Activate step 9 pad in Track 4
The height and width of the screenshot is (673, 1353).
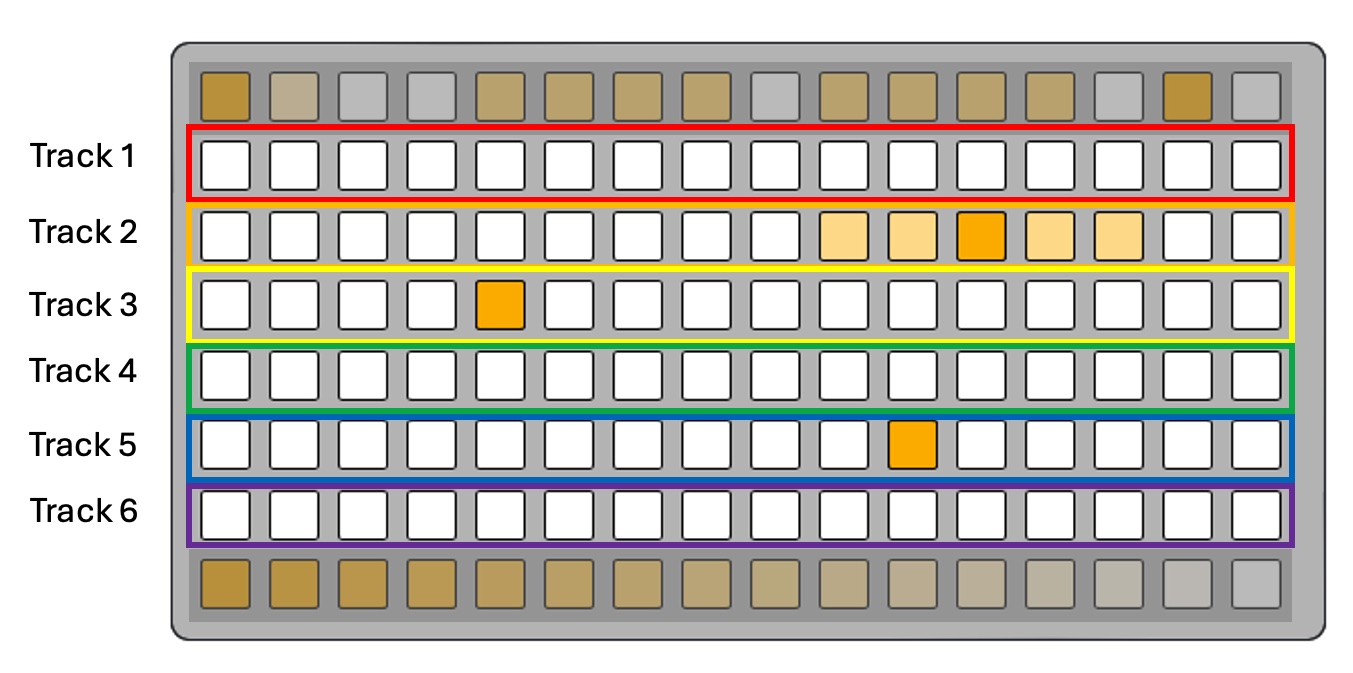(775, 375)
